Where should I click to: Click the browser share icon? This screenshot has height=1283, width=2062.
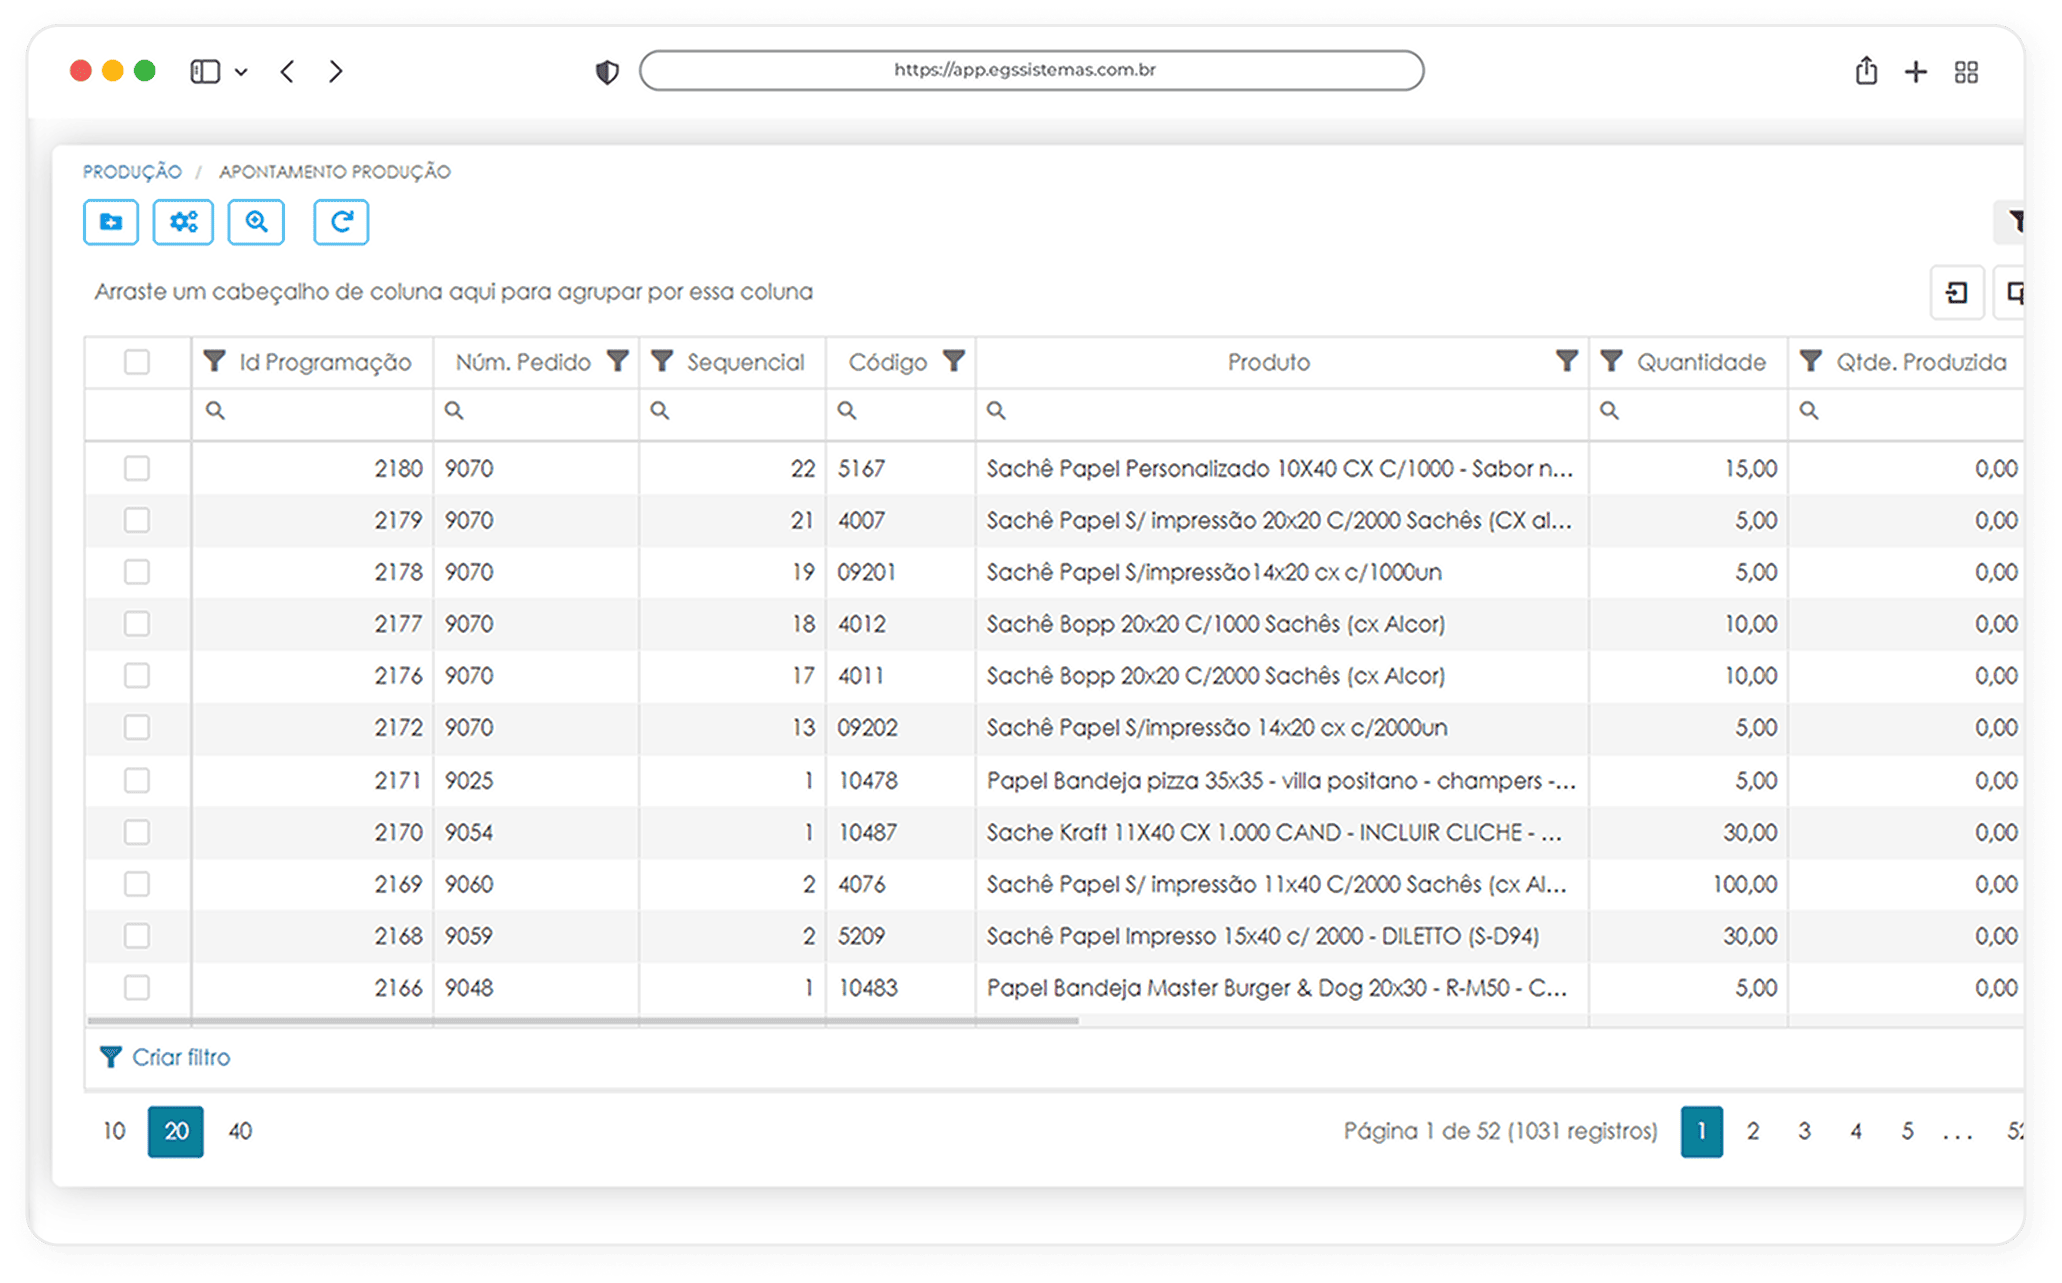point(1866,71)
